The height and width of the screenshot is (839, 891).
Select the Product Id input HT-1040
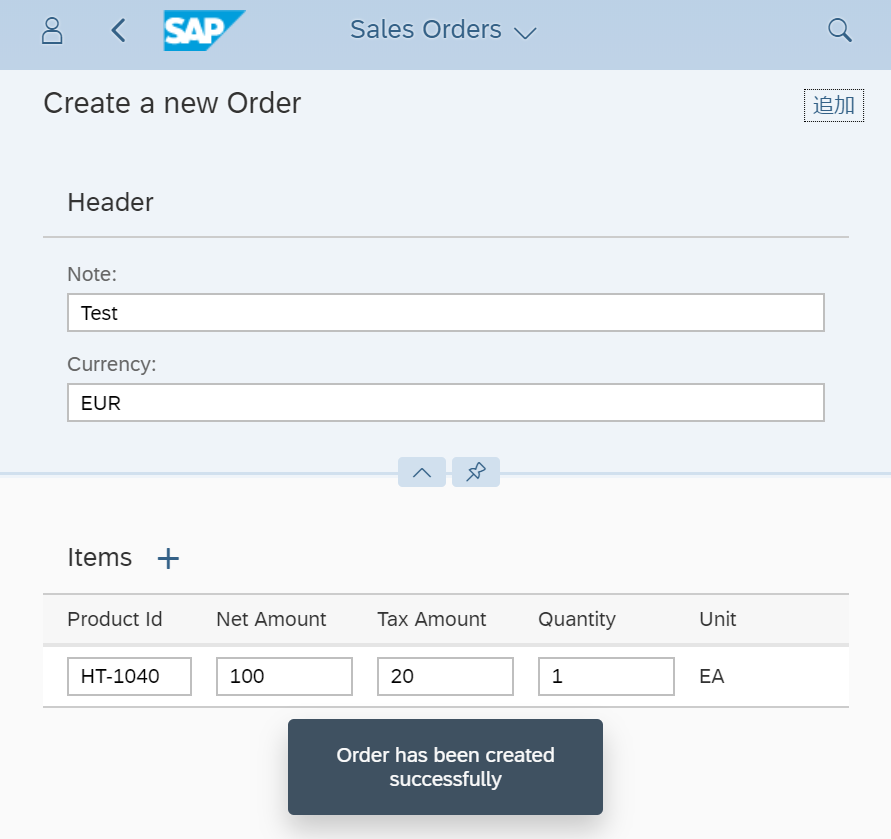(129, 676)
